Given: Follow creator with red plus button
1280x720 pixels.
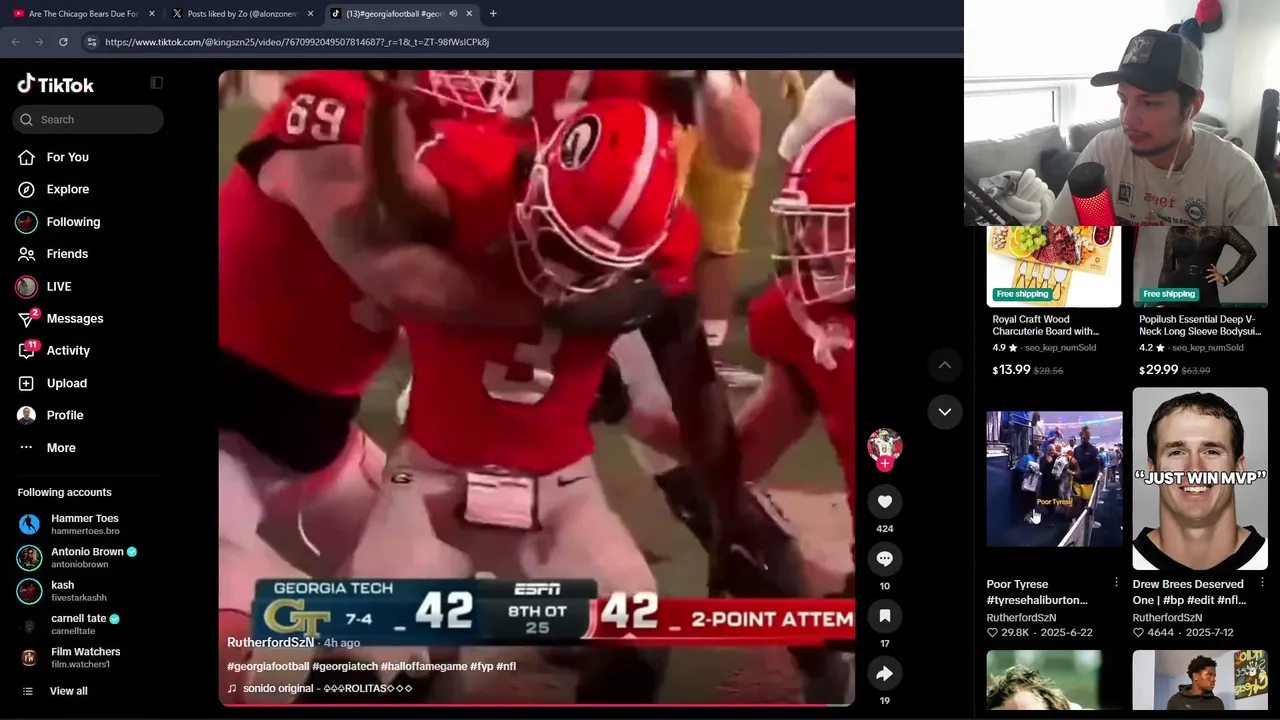Looking at the screenshot, I should pos(885,464).
